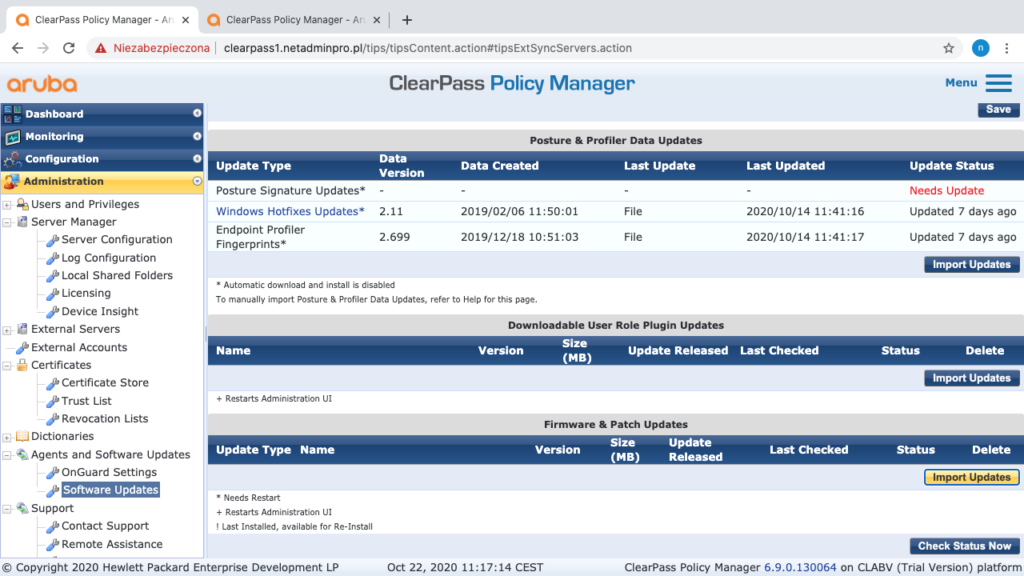Click the browser address bar URL

pos(428,48)
